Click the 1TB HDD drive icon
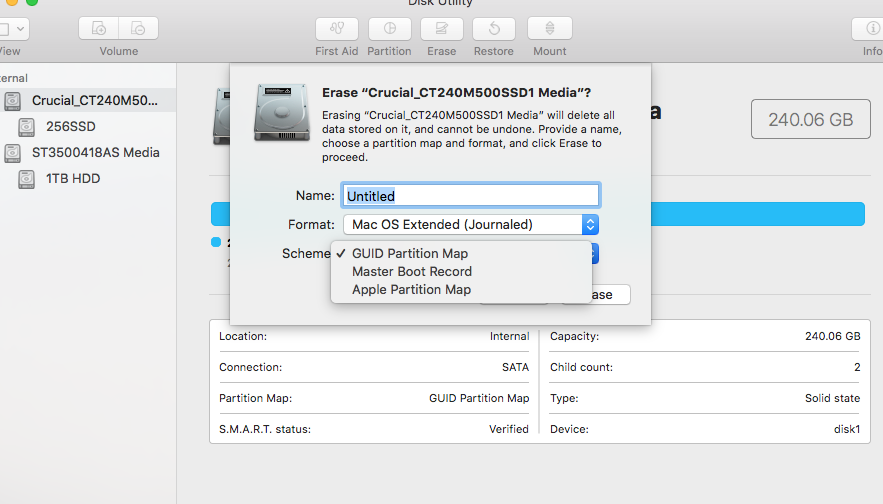883x504 pixels. click(x=26, y=179)
